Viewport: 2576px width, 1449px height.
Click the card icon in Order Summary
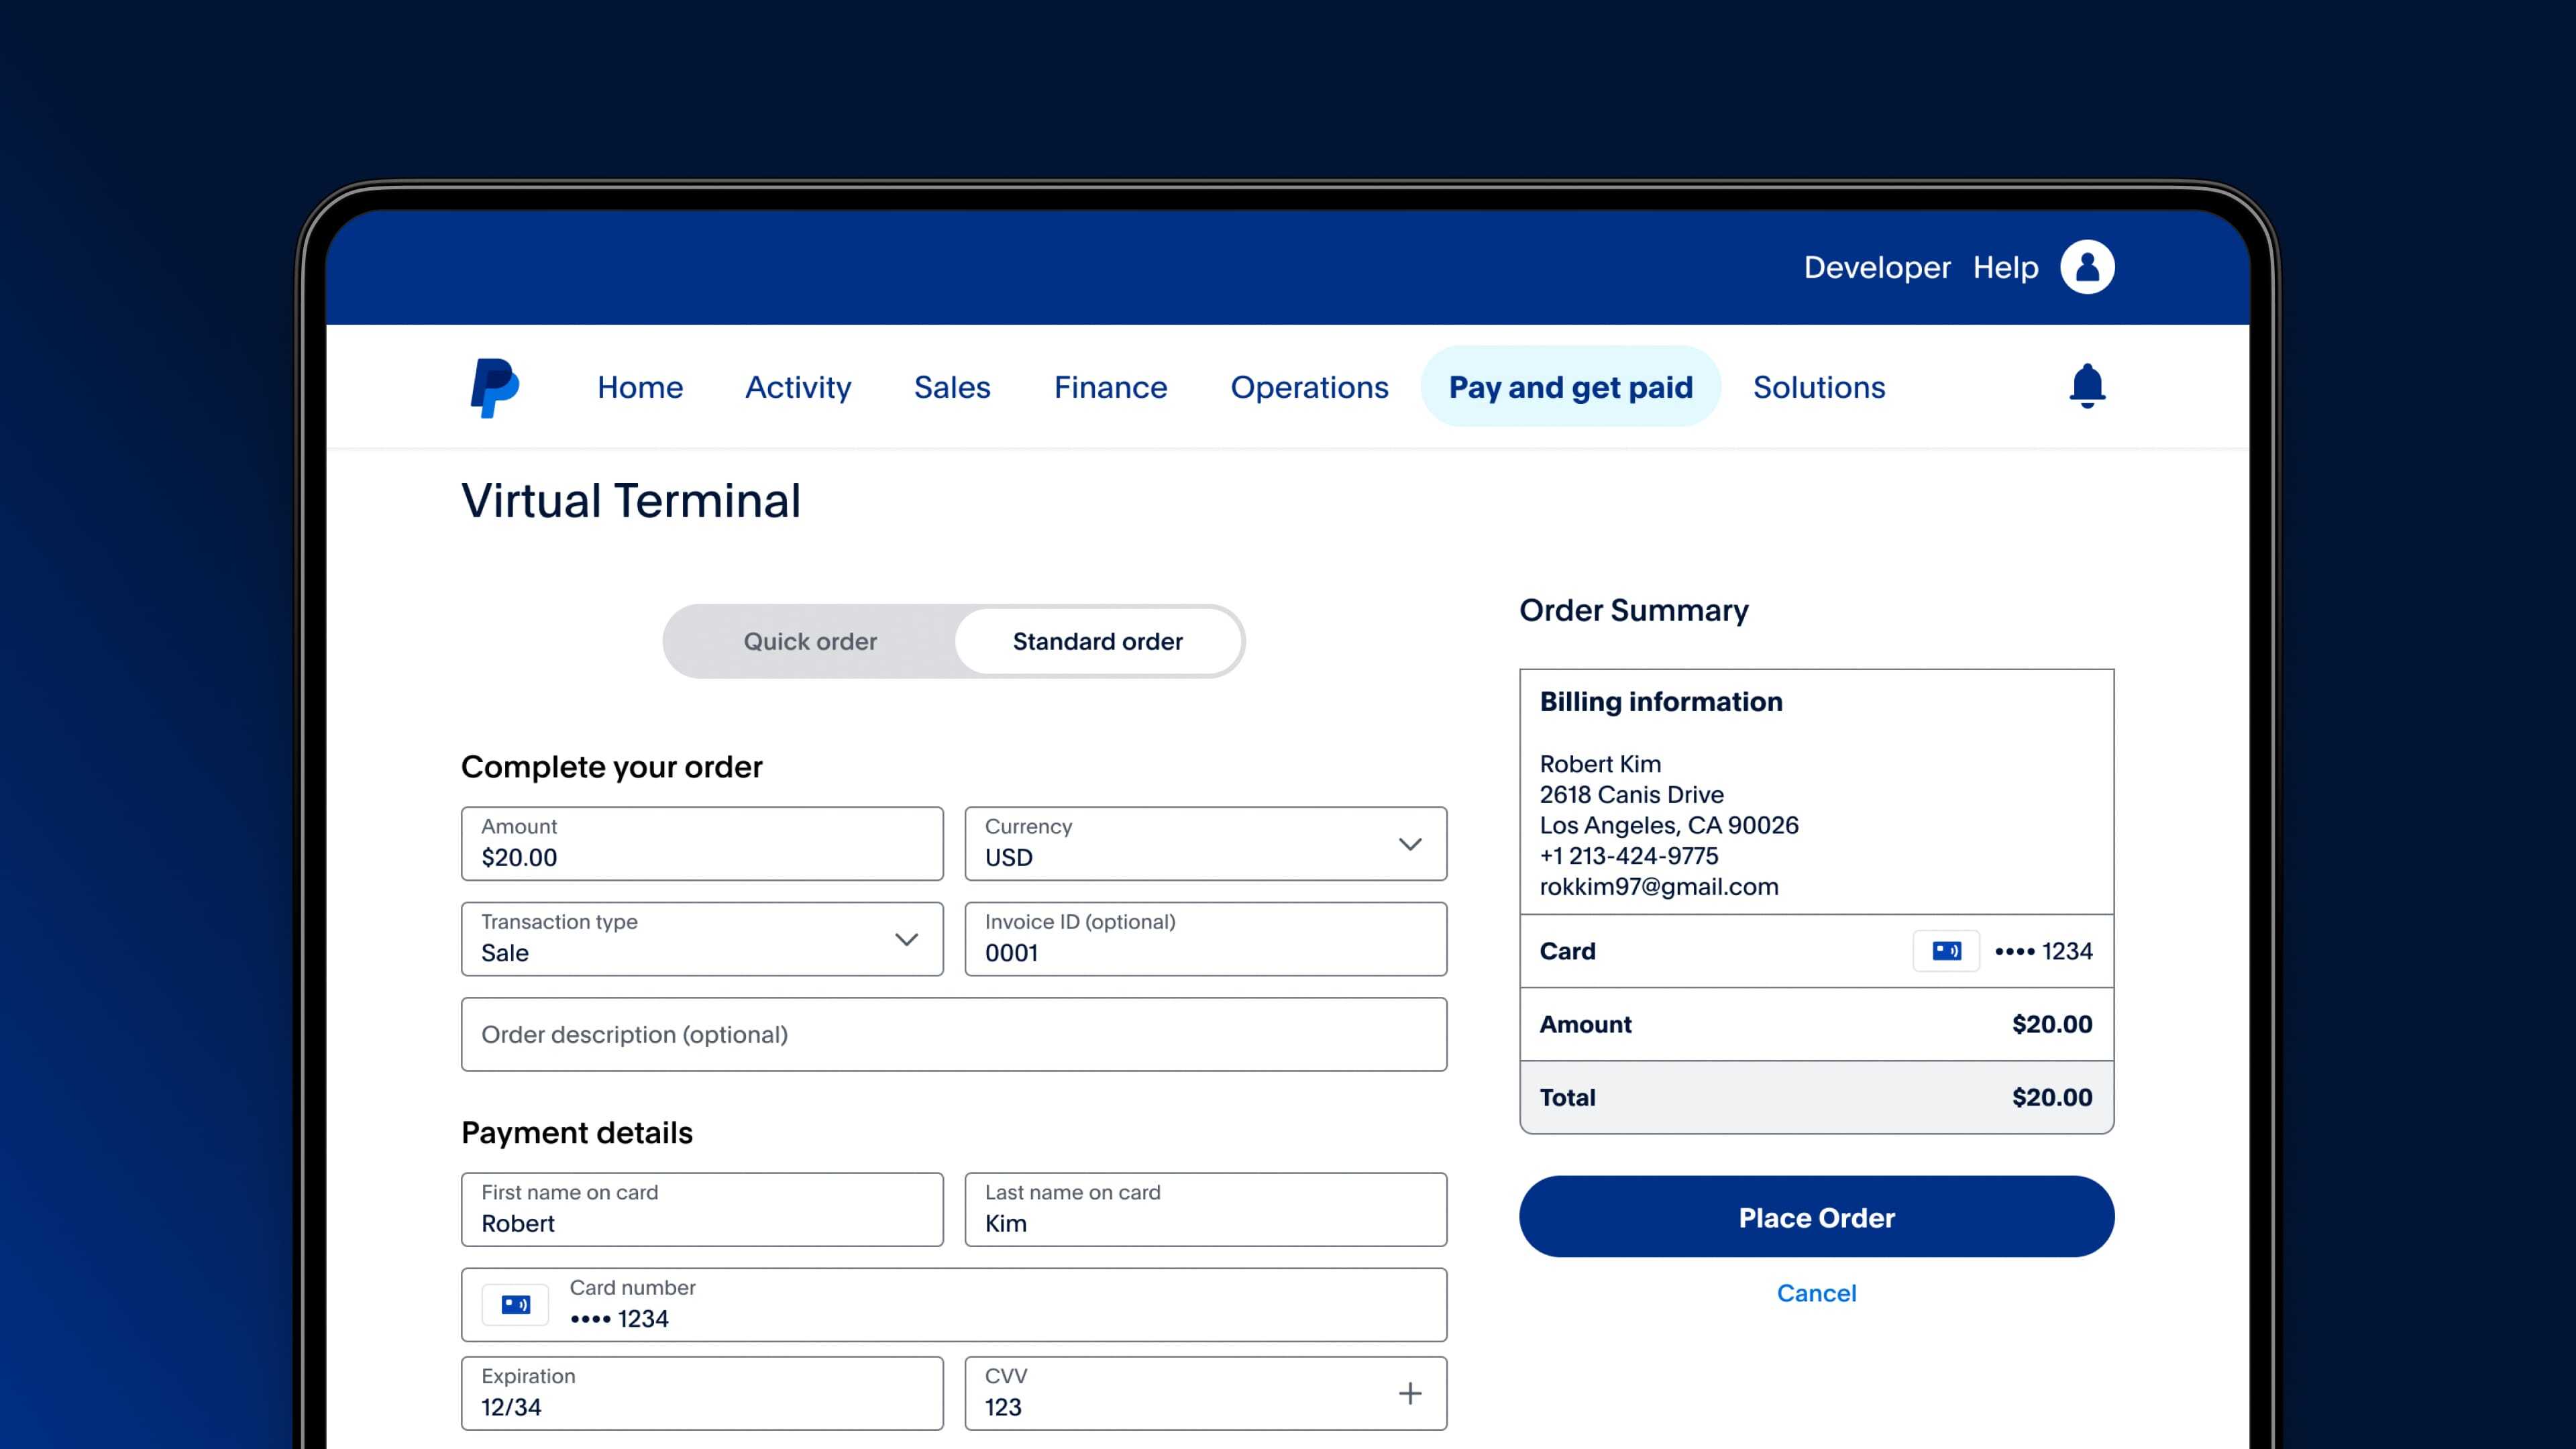click(1945, 951)
